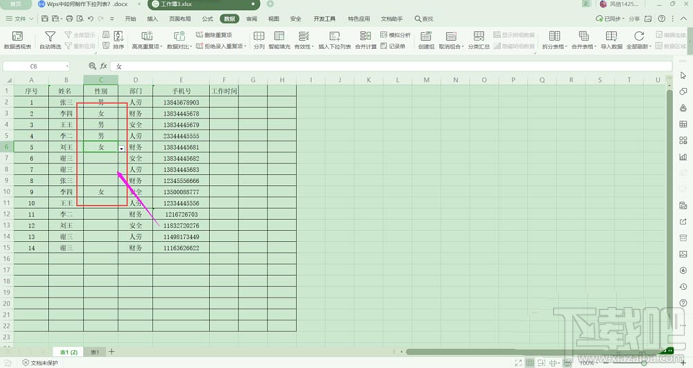This screenshot has height=368, width=693.
Task: Enable 自动筛选 auto filter
Action: click(50, 39)
